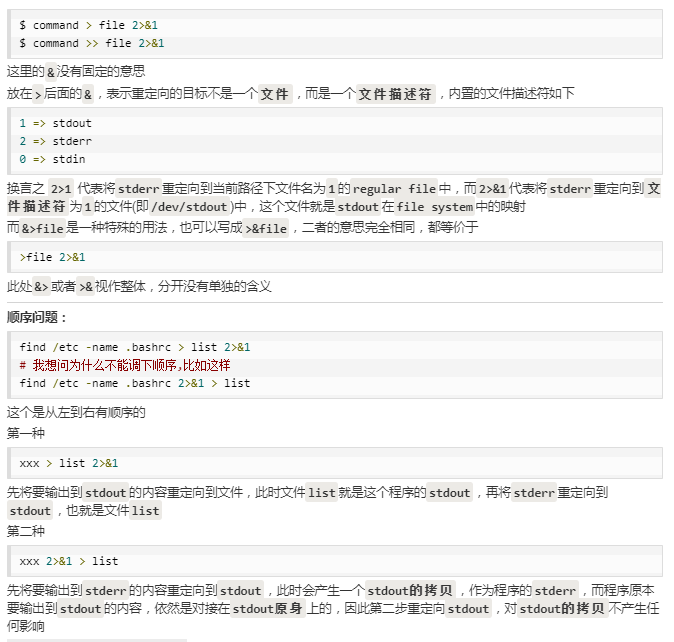Click the code line "xxx 2>&1 > list"
The image size is (674, 642).
click(69, 561)
